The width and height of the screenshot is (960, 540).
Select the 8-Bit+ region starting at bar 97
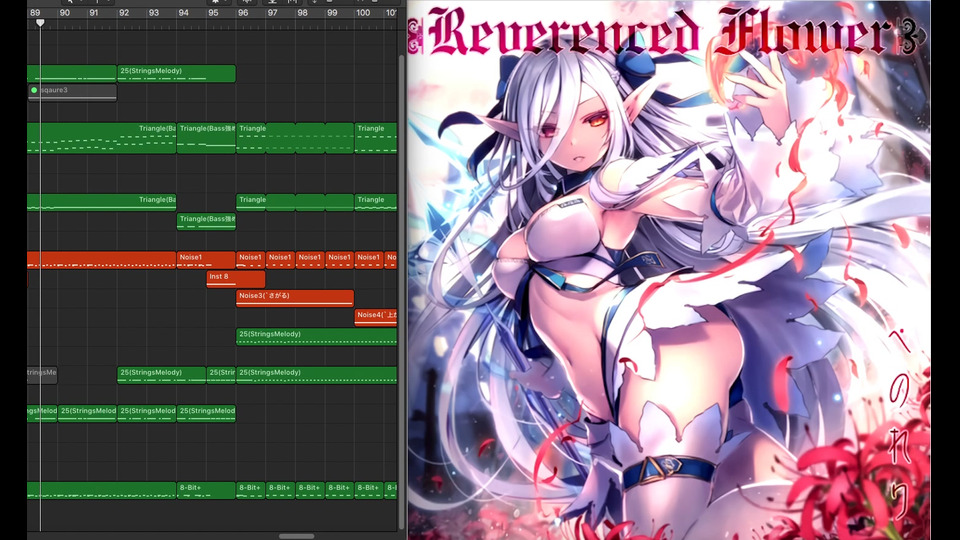pyautogui.click(x=280, y=490)
